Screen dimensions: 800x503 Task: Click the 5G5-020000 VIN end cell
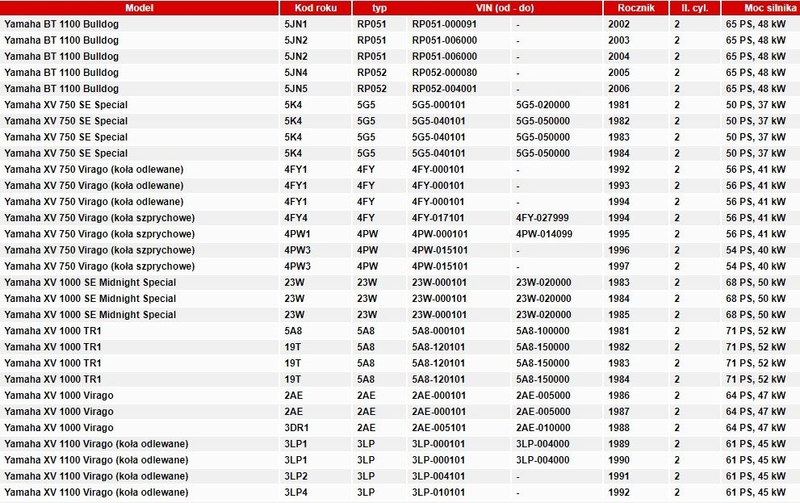(x=542, y=104)
